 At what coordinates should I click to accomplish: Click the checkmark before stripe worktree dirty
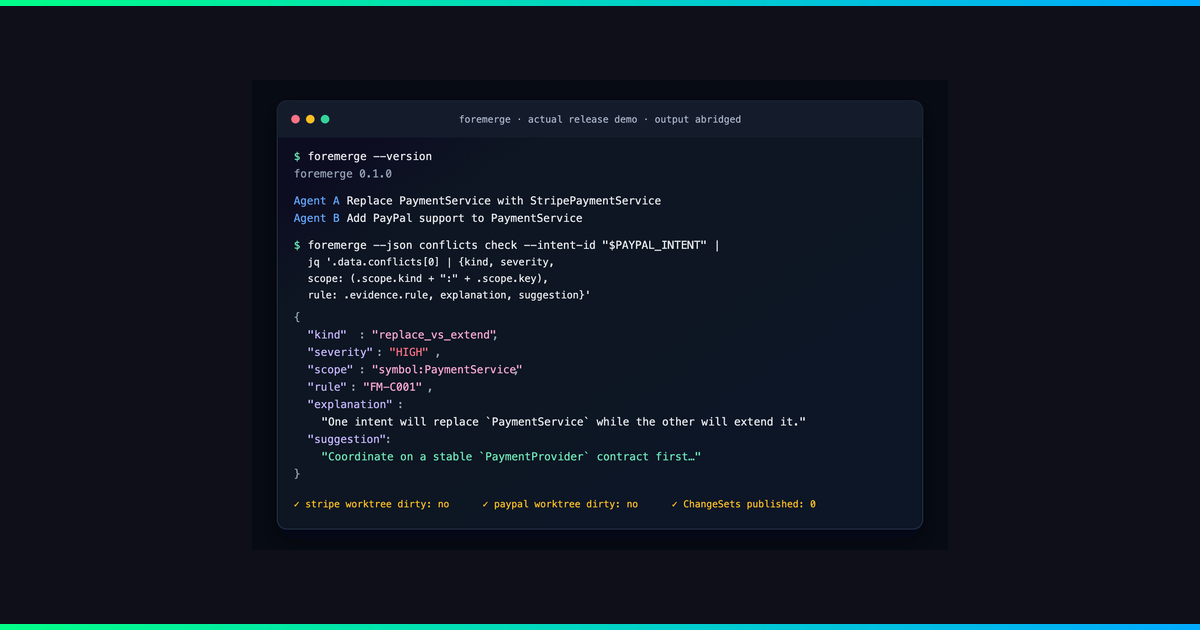297,504
